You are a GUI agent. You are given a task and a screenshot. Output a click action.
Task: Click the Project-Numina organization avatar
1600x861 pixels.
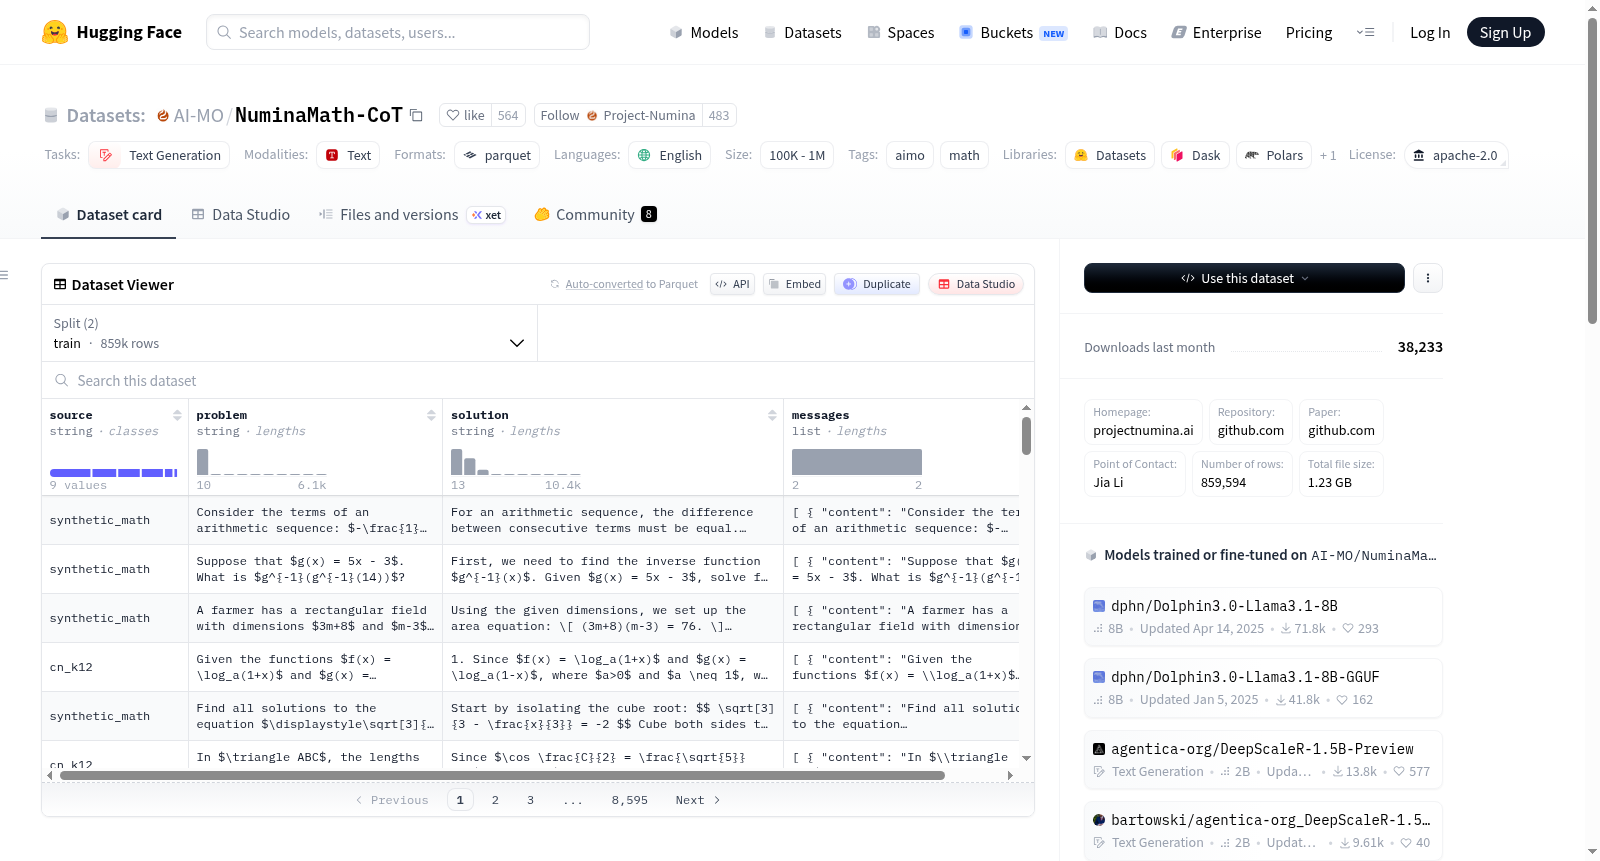coord(592,115)
